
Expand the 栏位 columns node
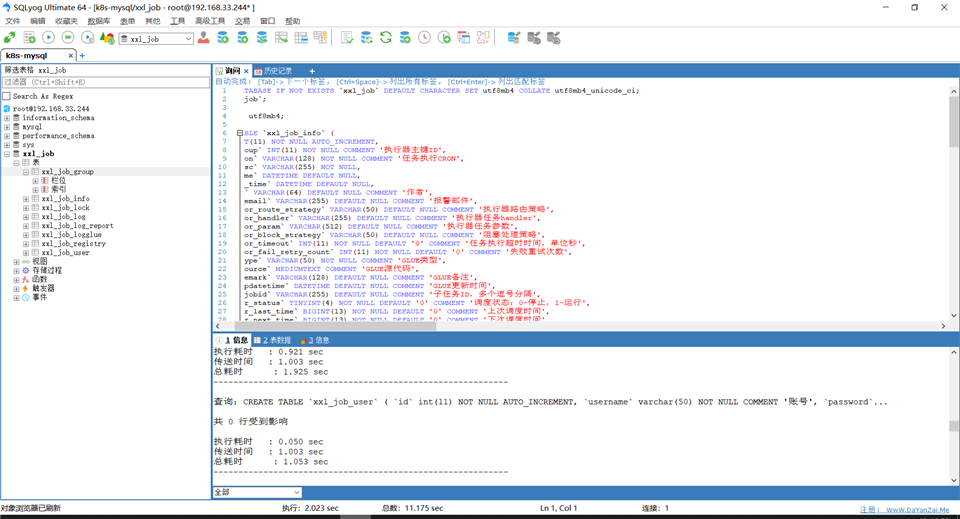pos(35,181)
